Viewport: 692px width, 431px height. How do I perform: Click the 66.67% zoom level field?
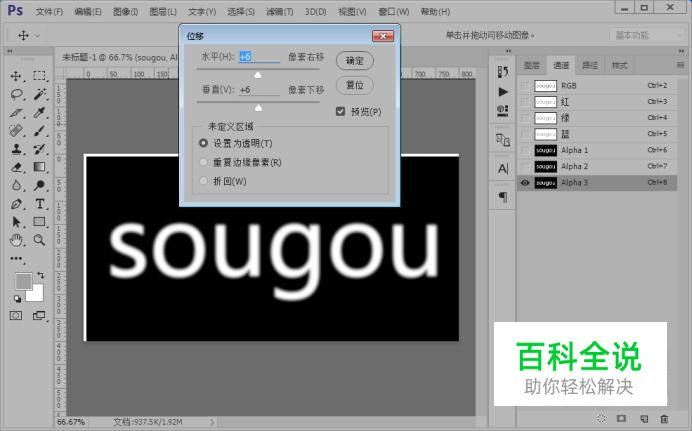tap(71, 422)
